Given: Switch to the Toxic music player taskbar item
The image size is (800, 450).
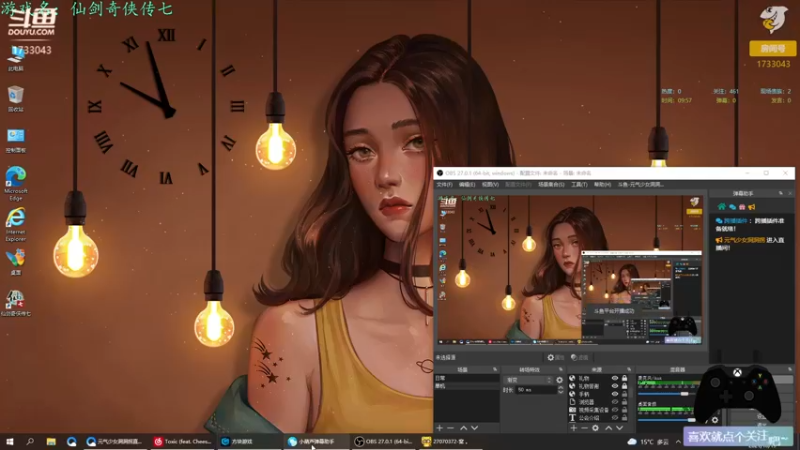Looking at the screenshot, I should (x=182, y=441).
